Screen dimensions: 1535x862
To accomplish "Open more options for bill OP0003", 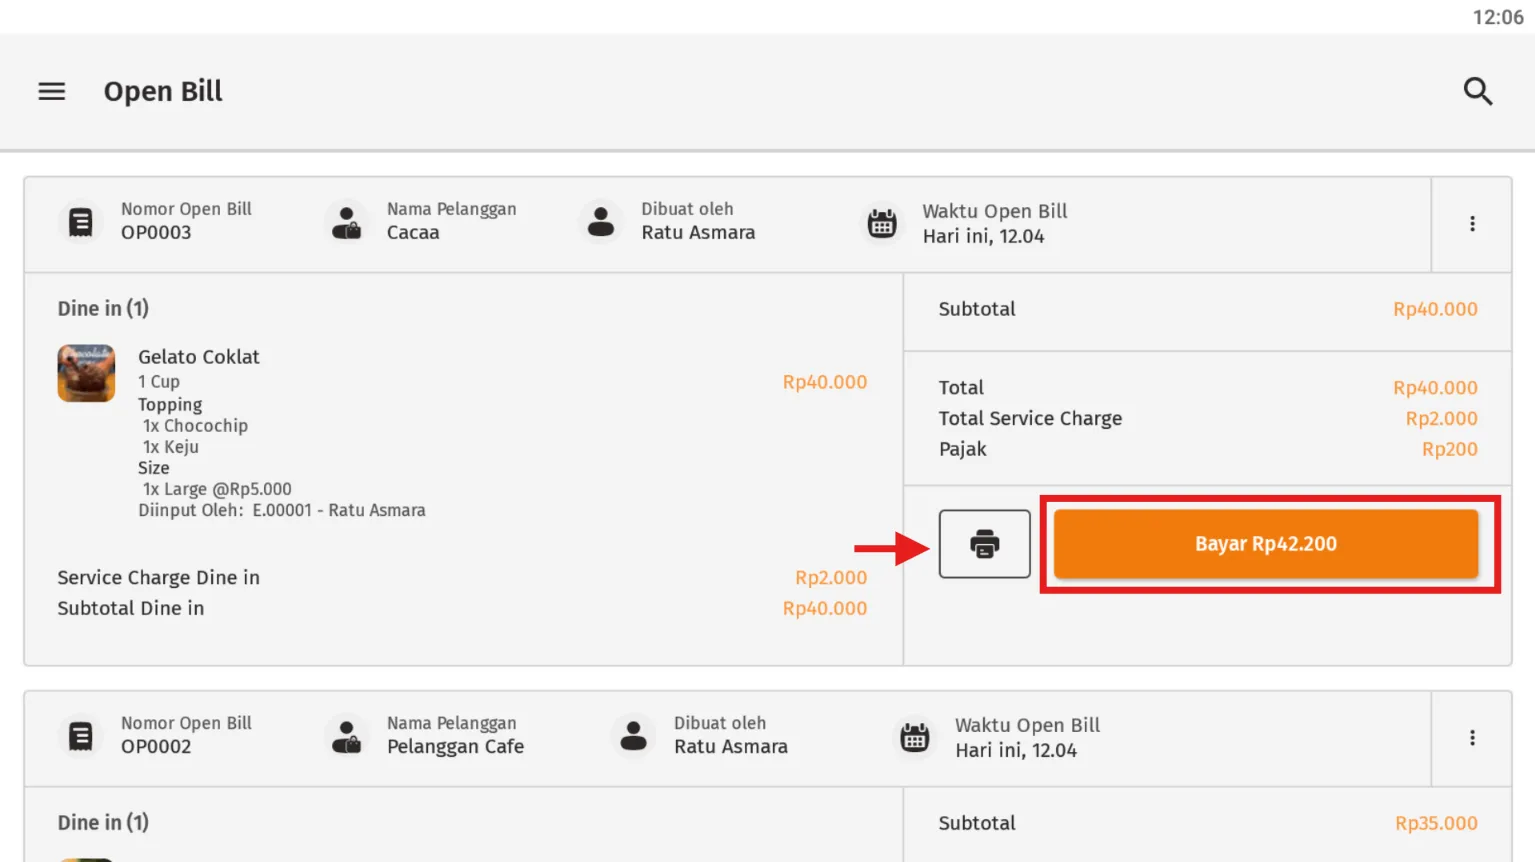I will tap(1472, 224).
